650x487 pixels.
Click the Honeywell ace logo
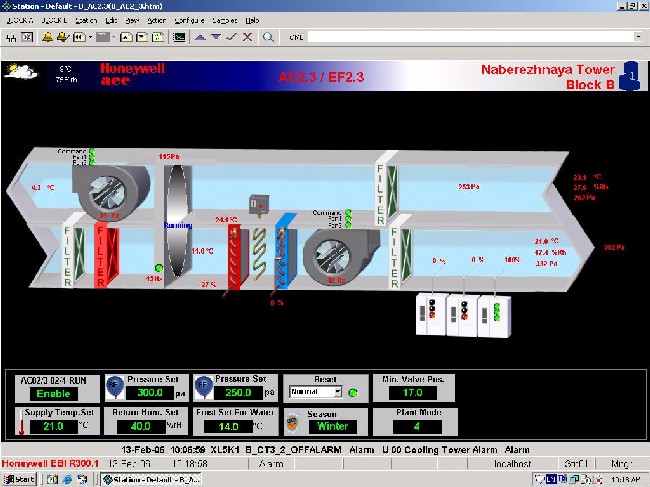tap(132, 74)
